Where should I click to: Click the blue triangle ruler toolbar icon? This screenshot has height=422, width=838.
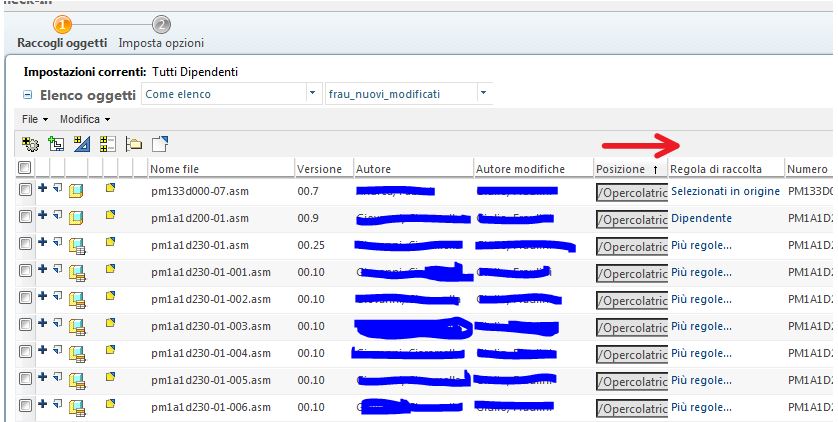[x=82, y=144]
